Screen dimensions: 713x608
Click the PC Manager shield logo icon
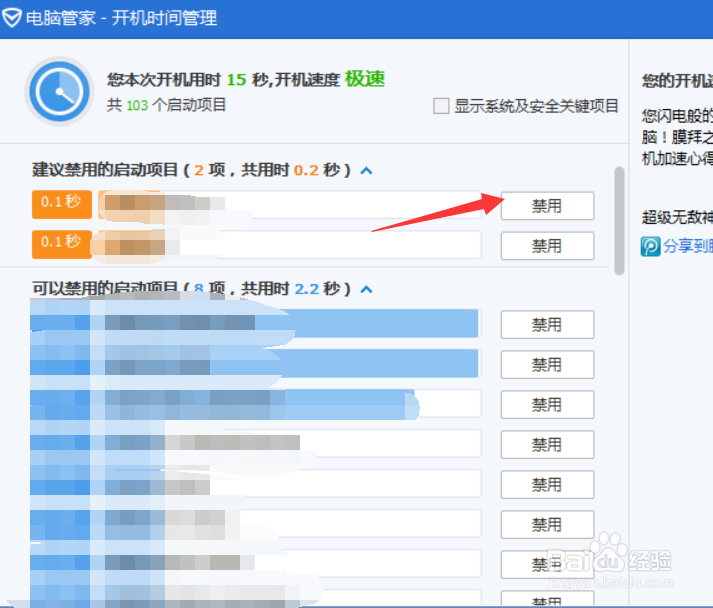[x=11, y=18]
